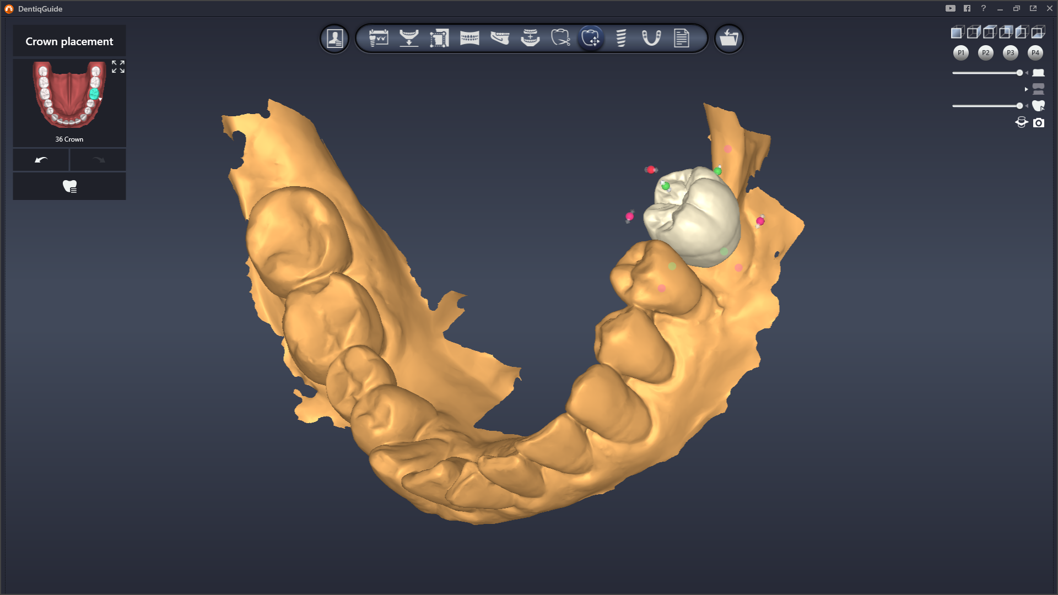This screenshot has height=595, width=1058.
Task: Expand the upper jaw opacity arrow
Action: (x=1026, y=89)
